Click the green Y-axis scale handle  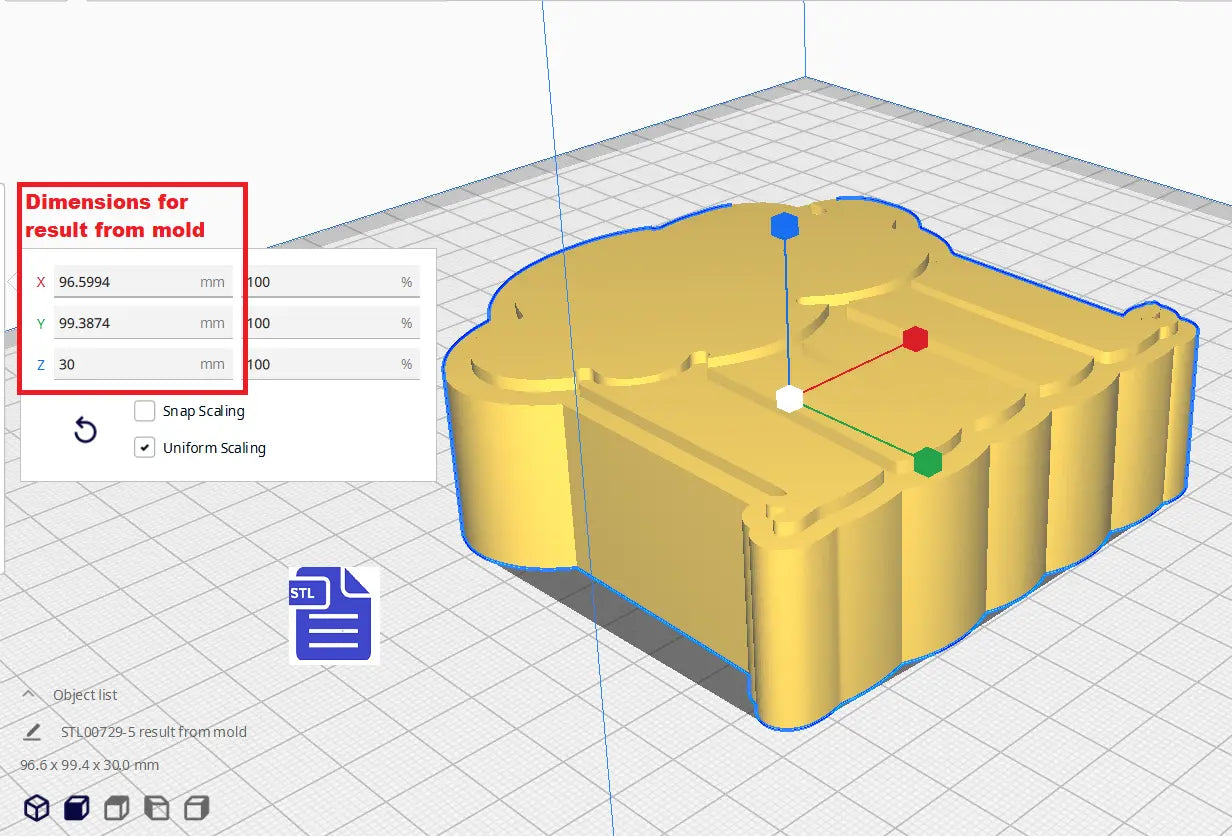(x=928, y=462)
